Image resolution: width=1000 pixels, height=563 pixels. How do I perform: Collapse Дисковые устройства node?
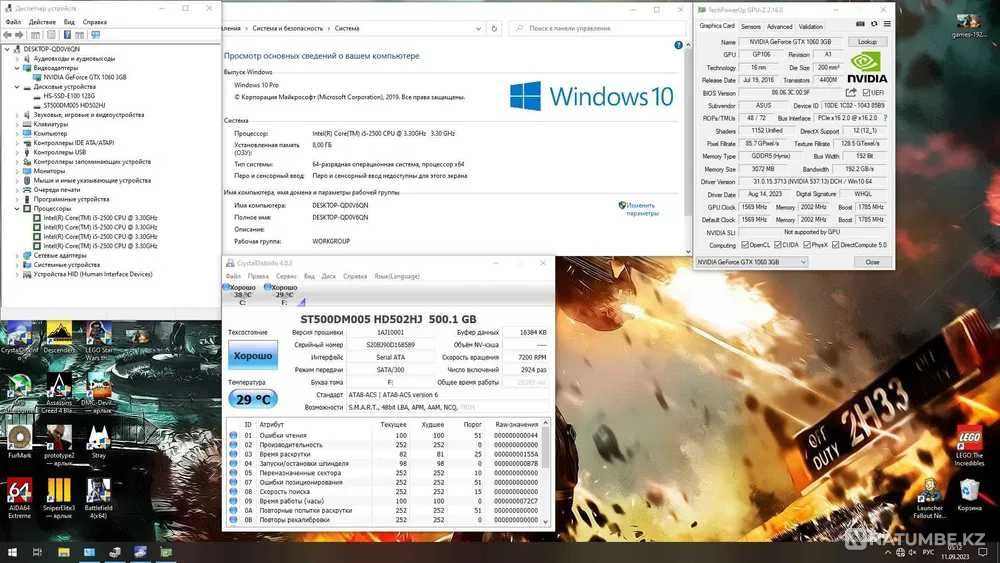pyautogui.click(x=17, y=87)
